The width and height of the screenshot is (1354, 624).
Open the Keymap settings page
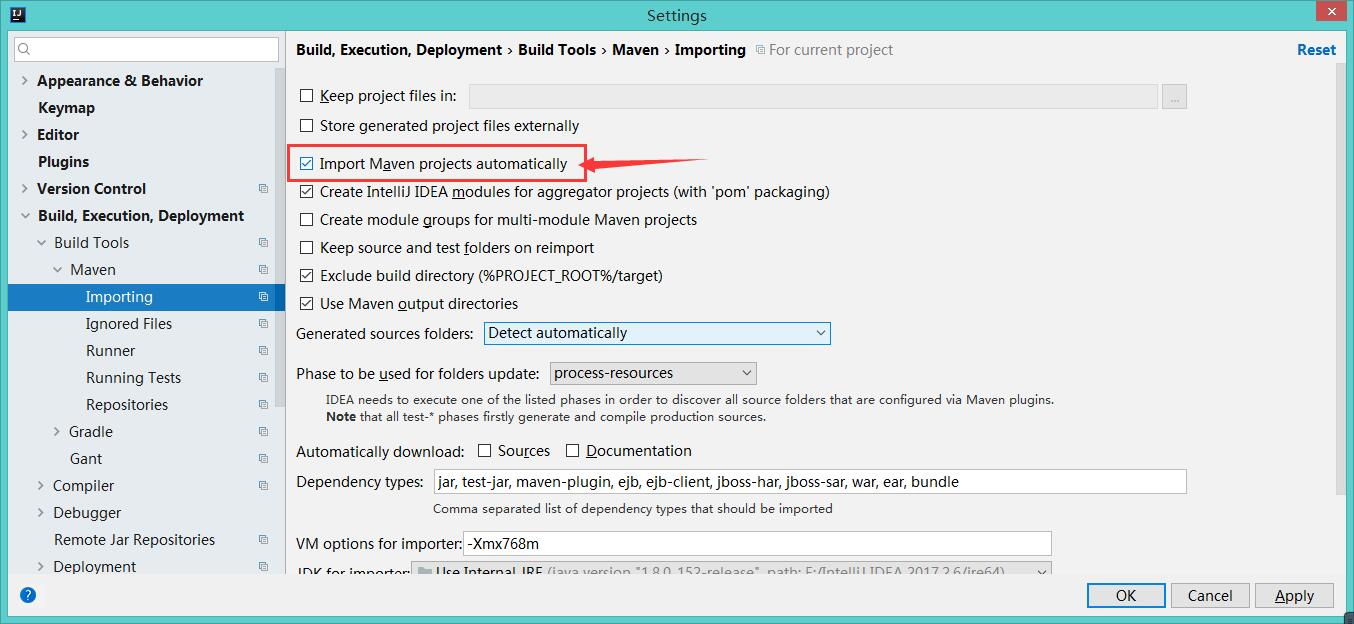66,107
